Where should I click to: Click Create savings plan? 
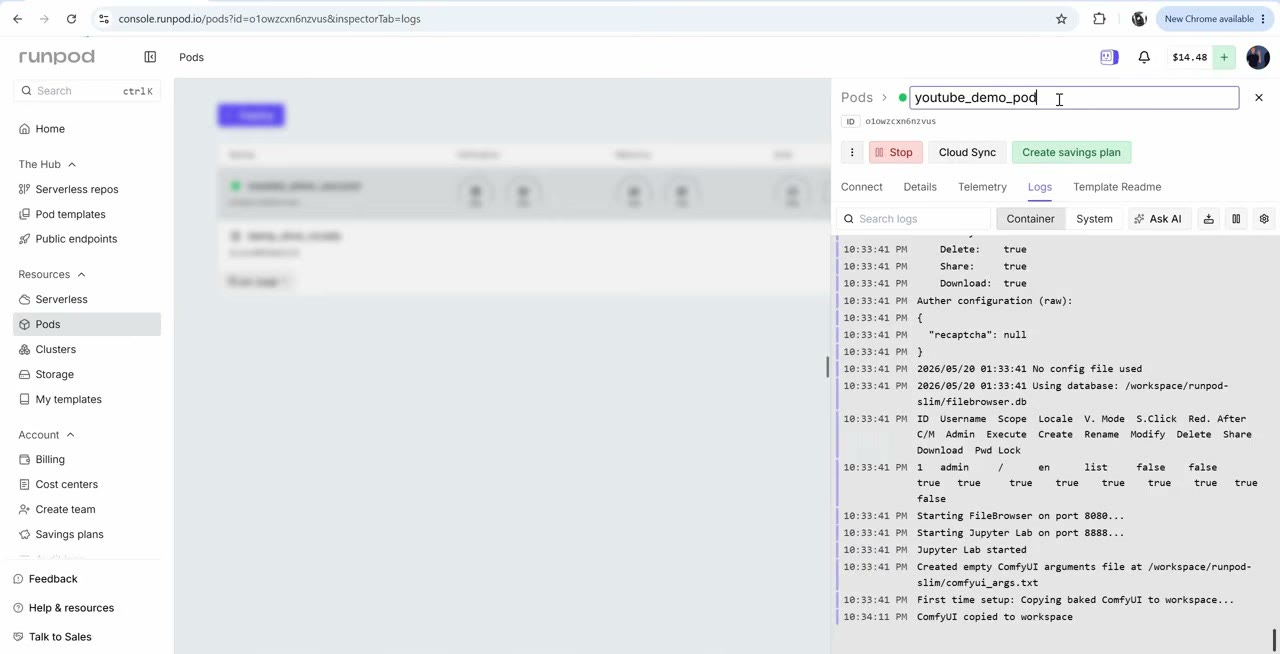[x=1071, y=152]
